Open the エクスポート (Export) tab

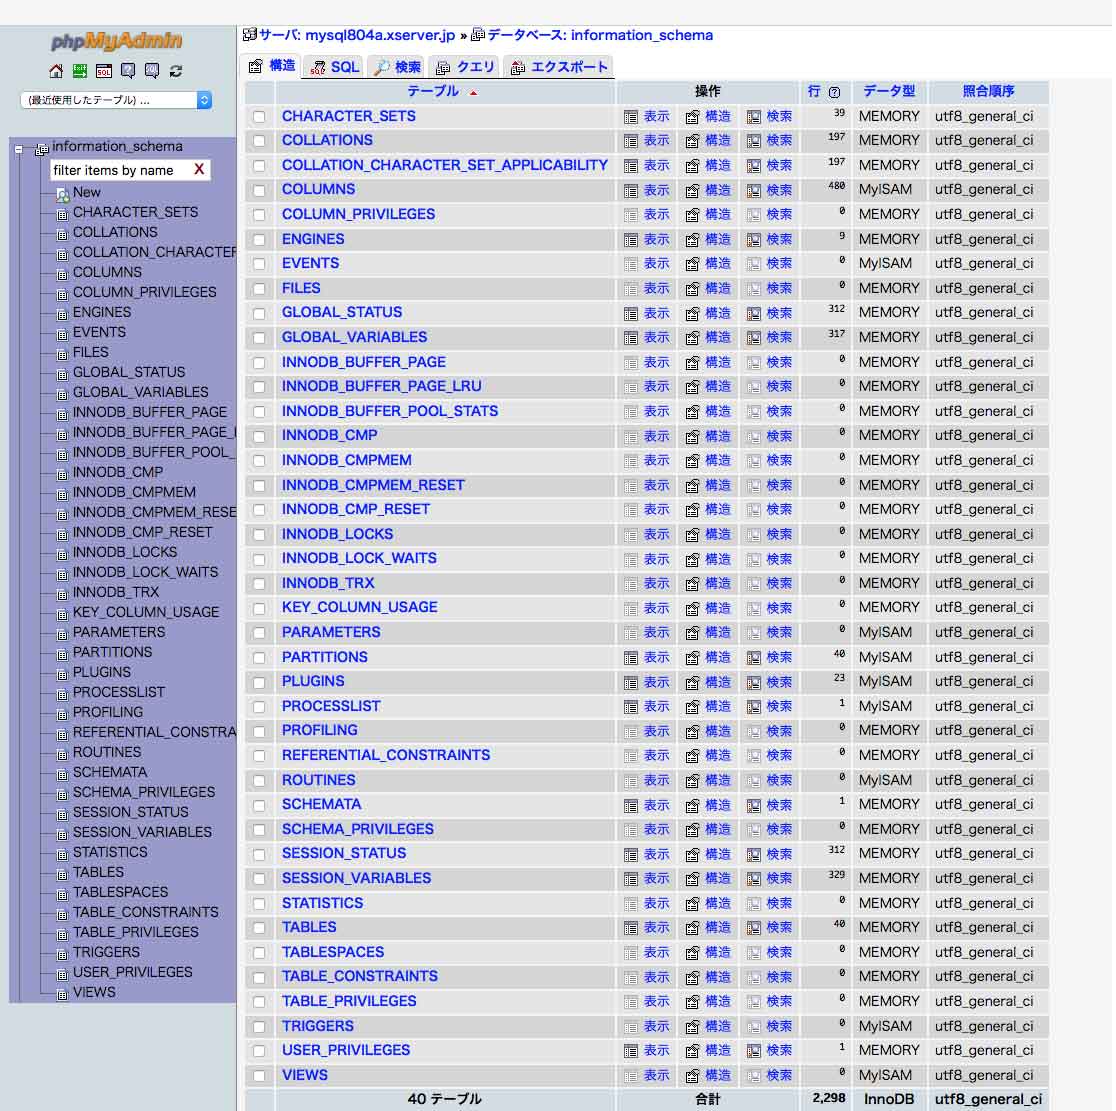559,67
